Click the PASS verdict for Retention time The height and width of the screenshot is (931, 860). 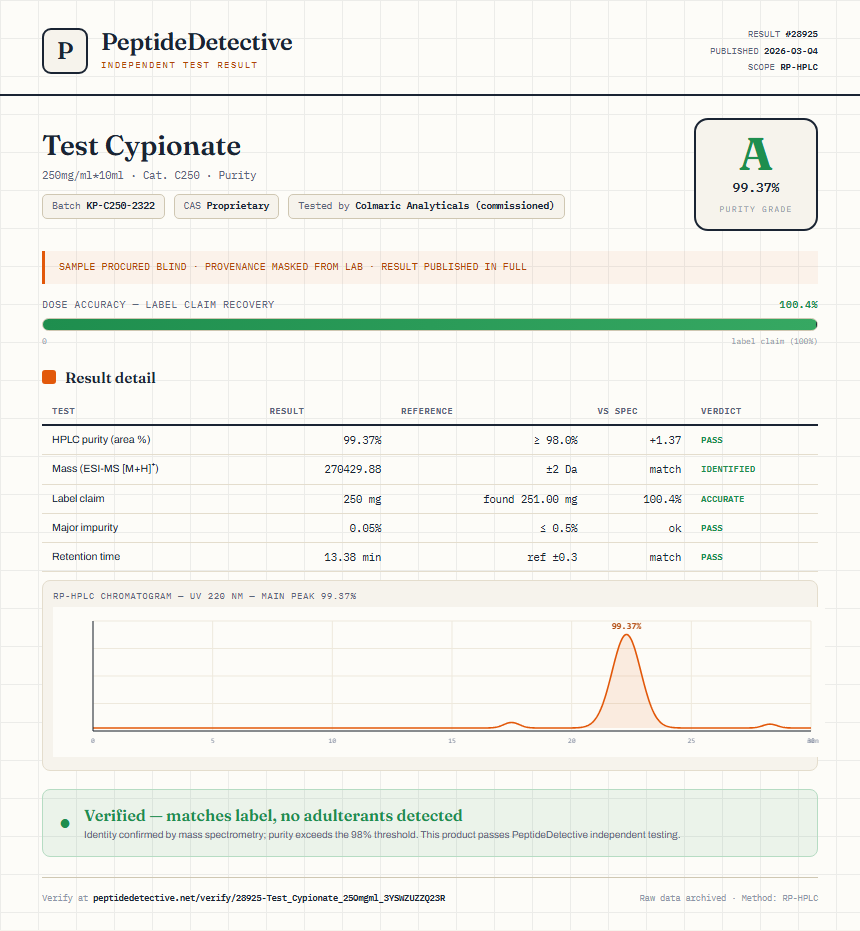pyautogui.click(x=712, y=557)
